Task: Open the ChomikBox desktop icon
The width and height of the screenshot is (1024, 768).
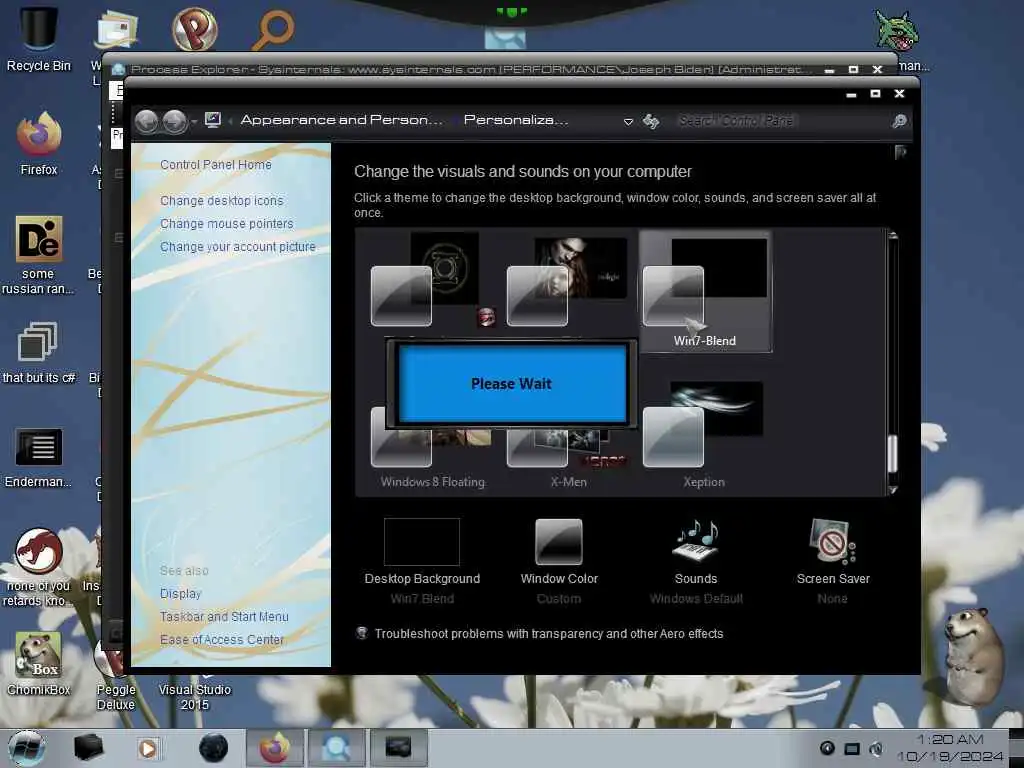Action: (39, 664)
